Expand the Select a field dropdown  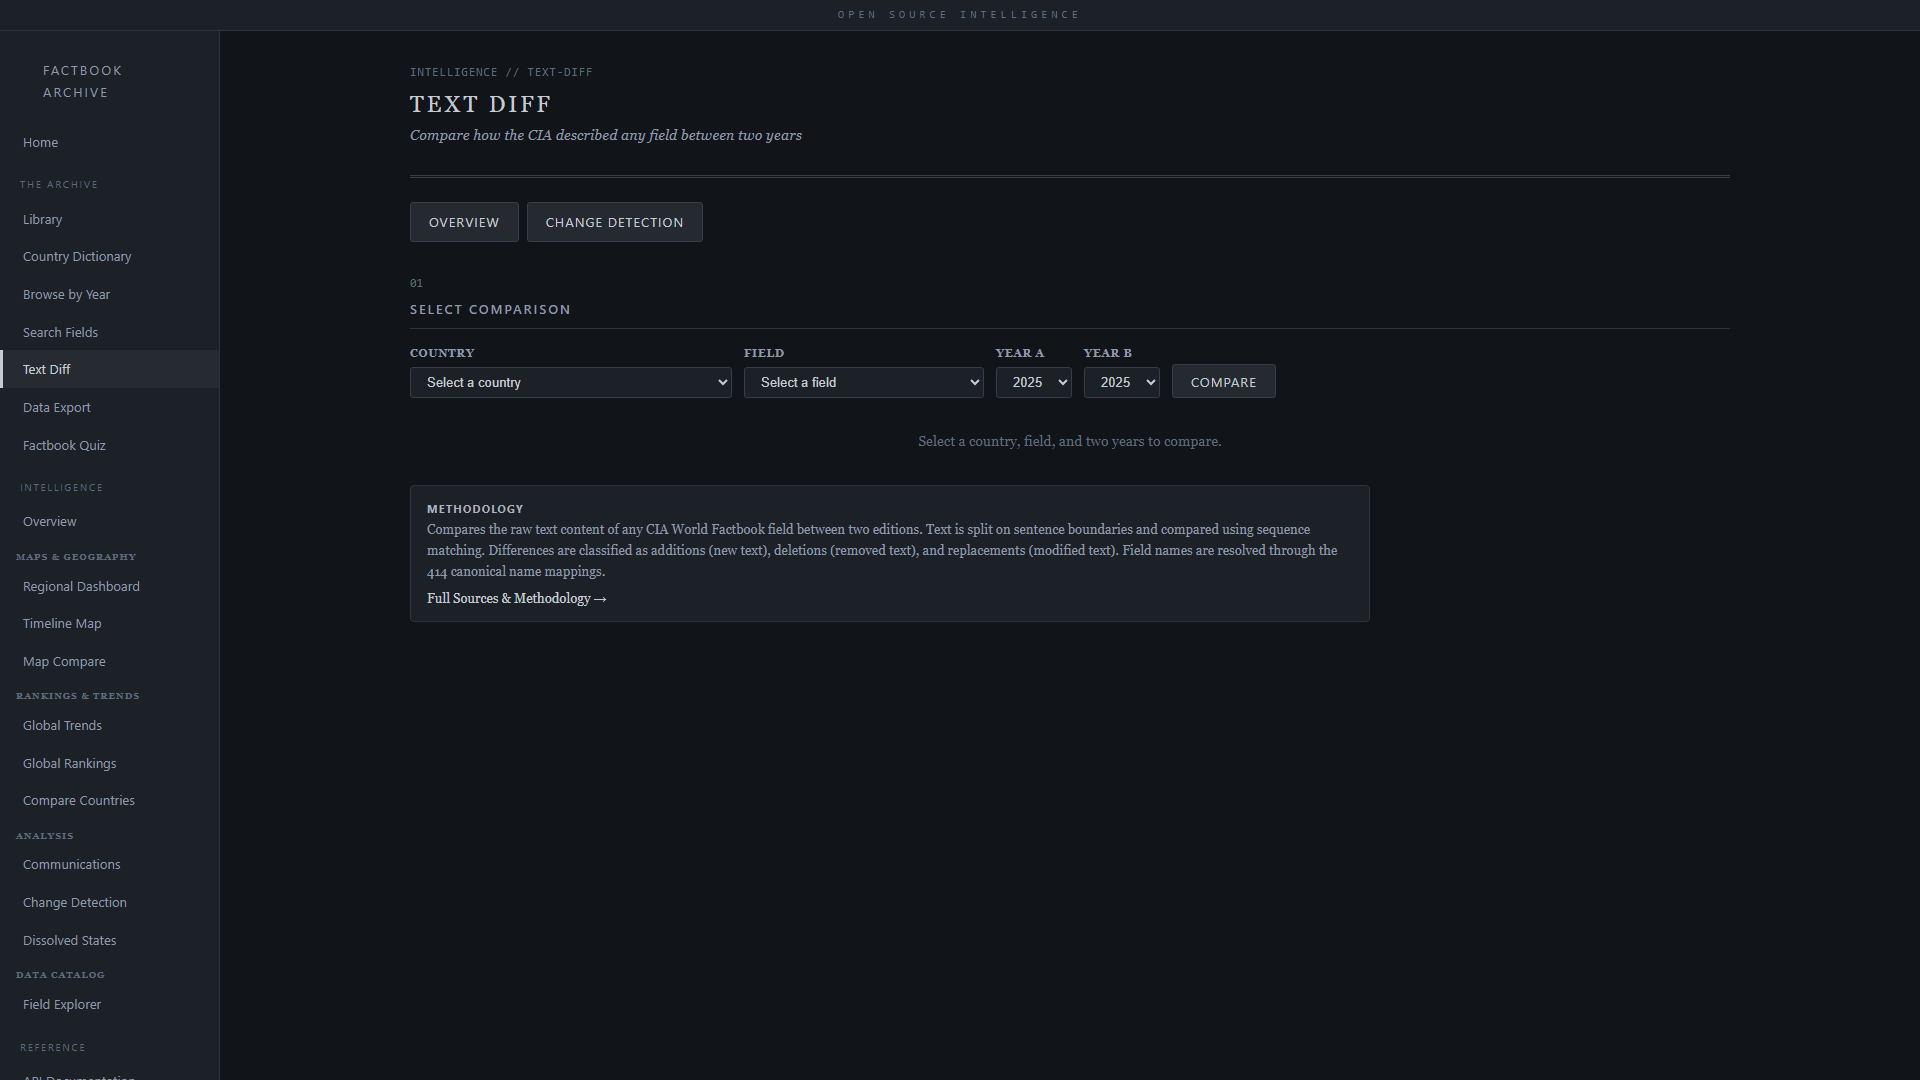(863, 382)
